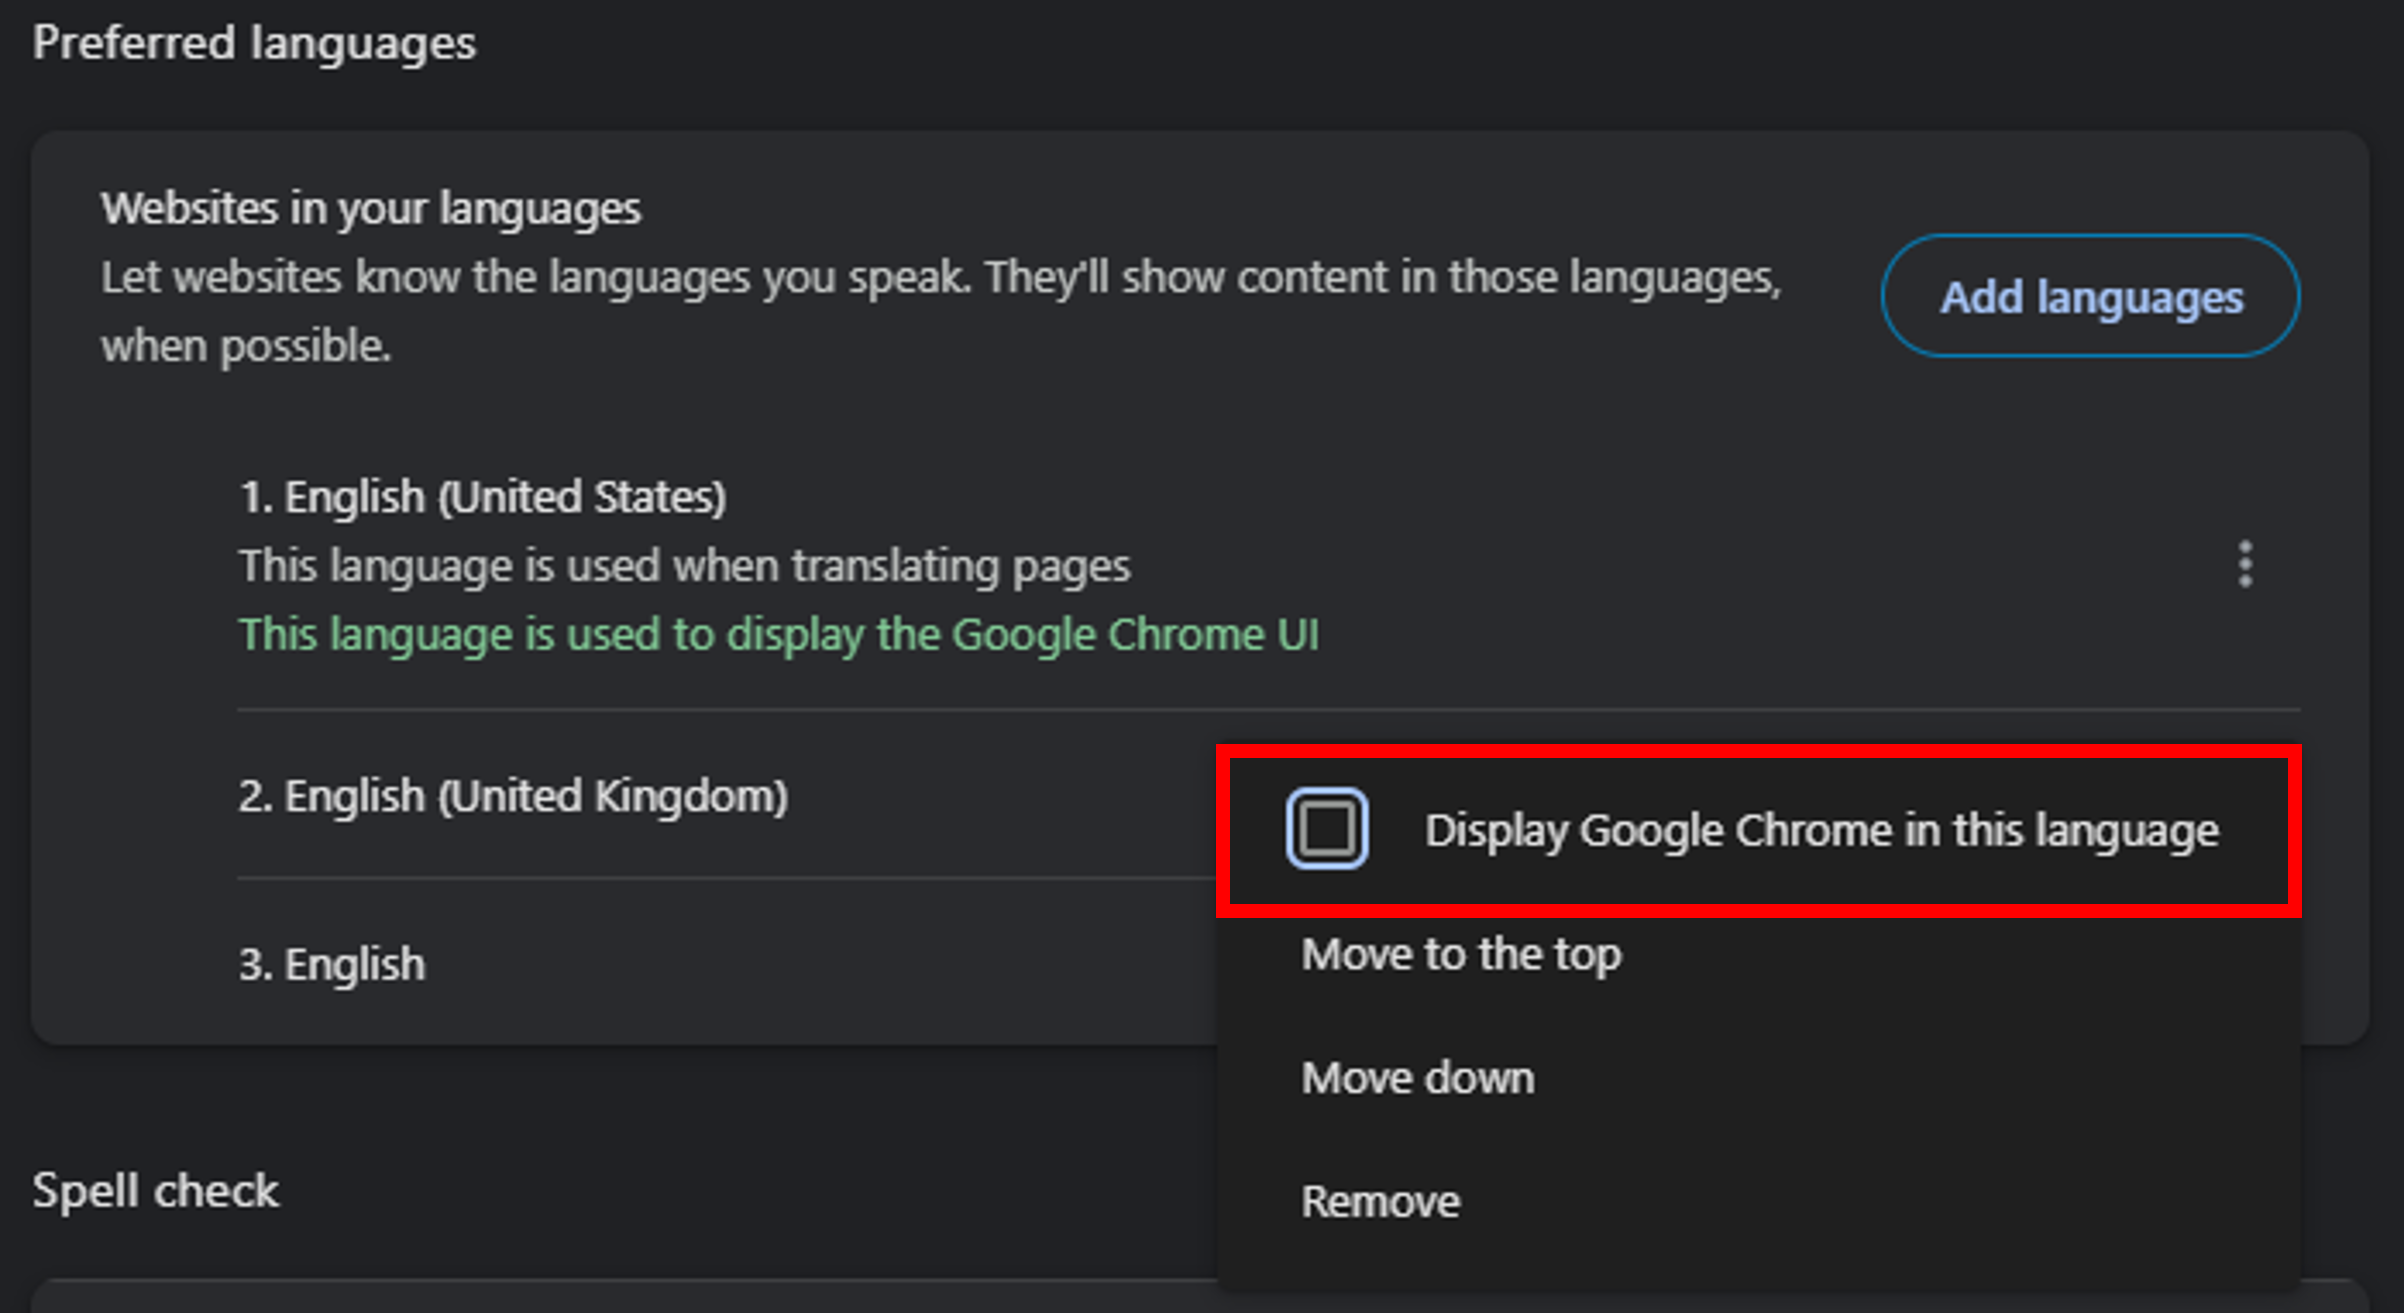Click the Websites in your languages heading
Viewport: 2404px width, 1313px height.
coord(371,209)
